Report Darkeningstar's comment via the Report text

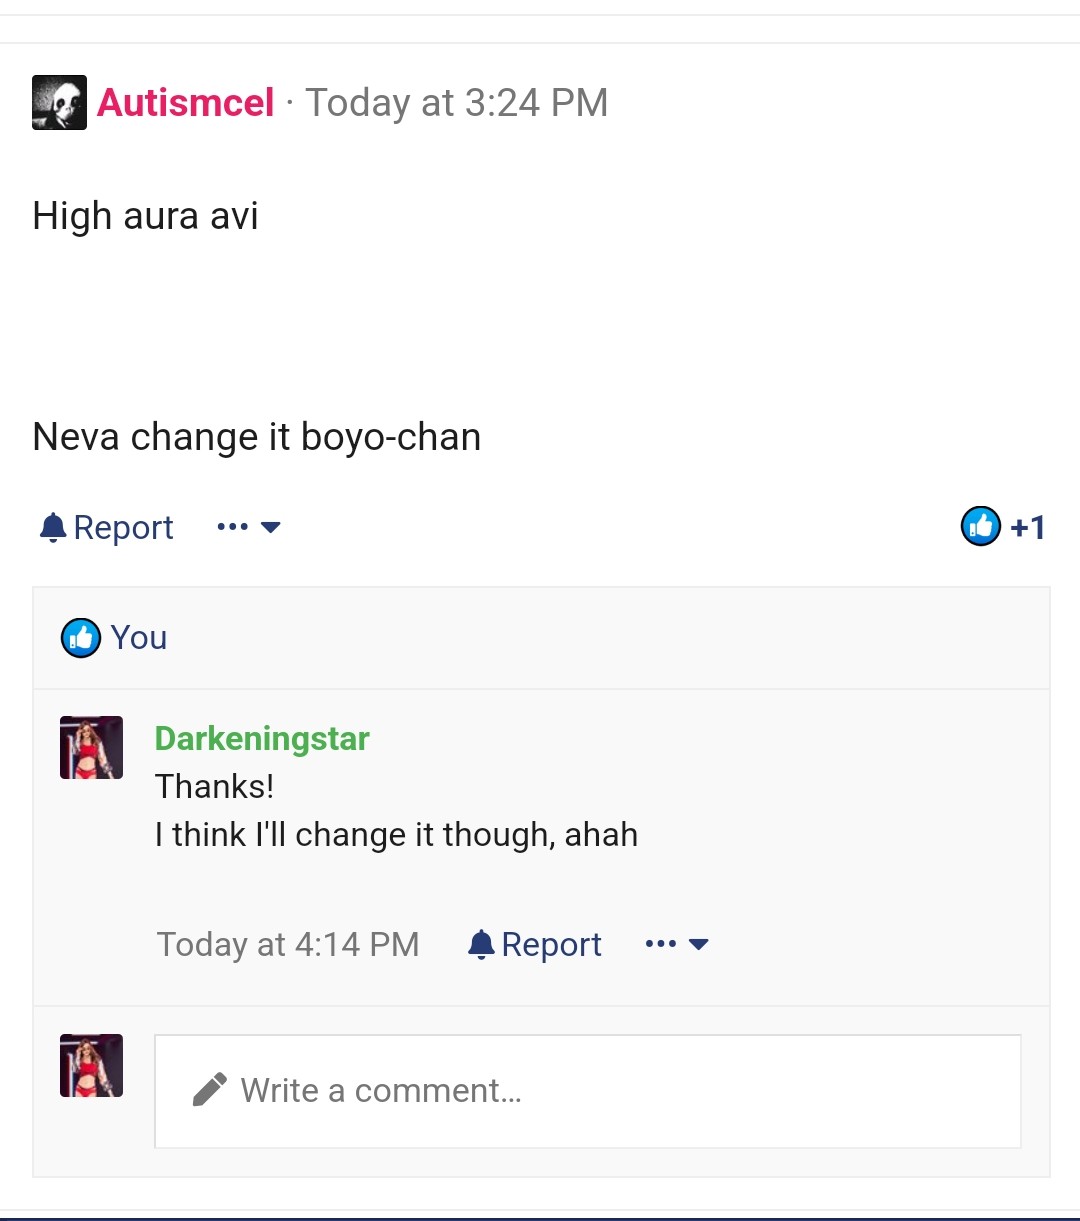pos(551,944)
